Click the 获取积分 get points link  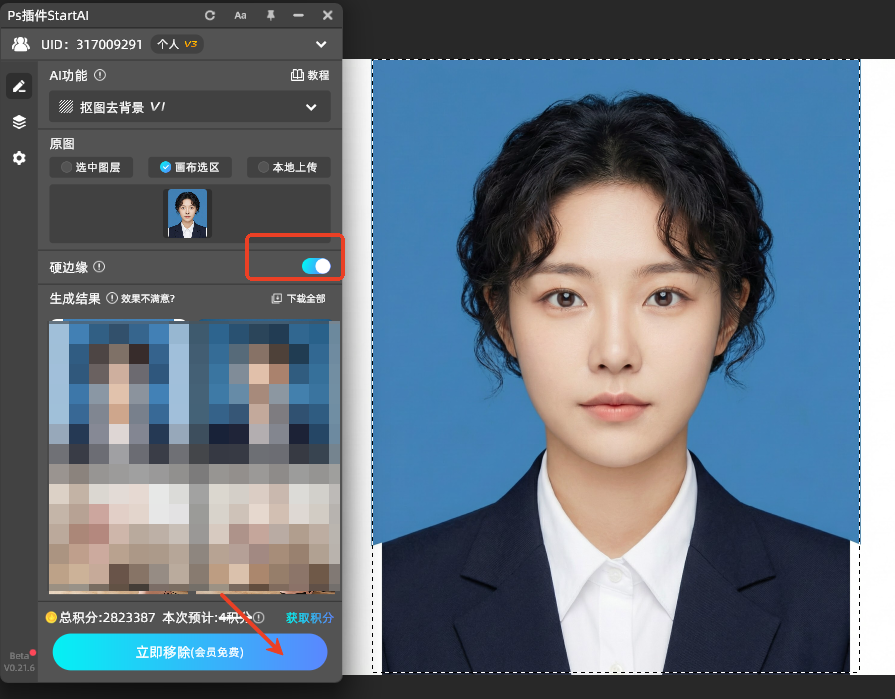[309, 618]
